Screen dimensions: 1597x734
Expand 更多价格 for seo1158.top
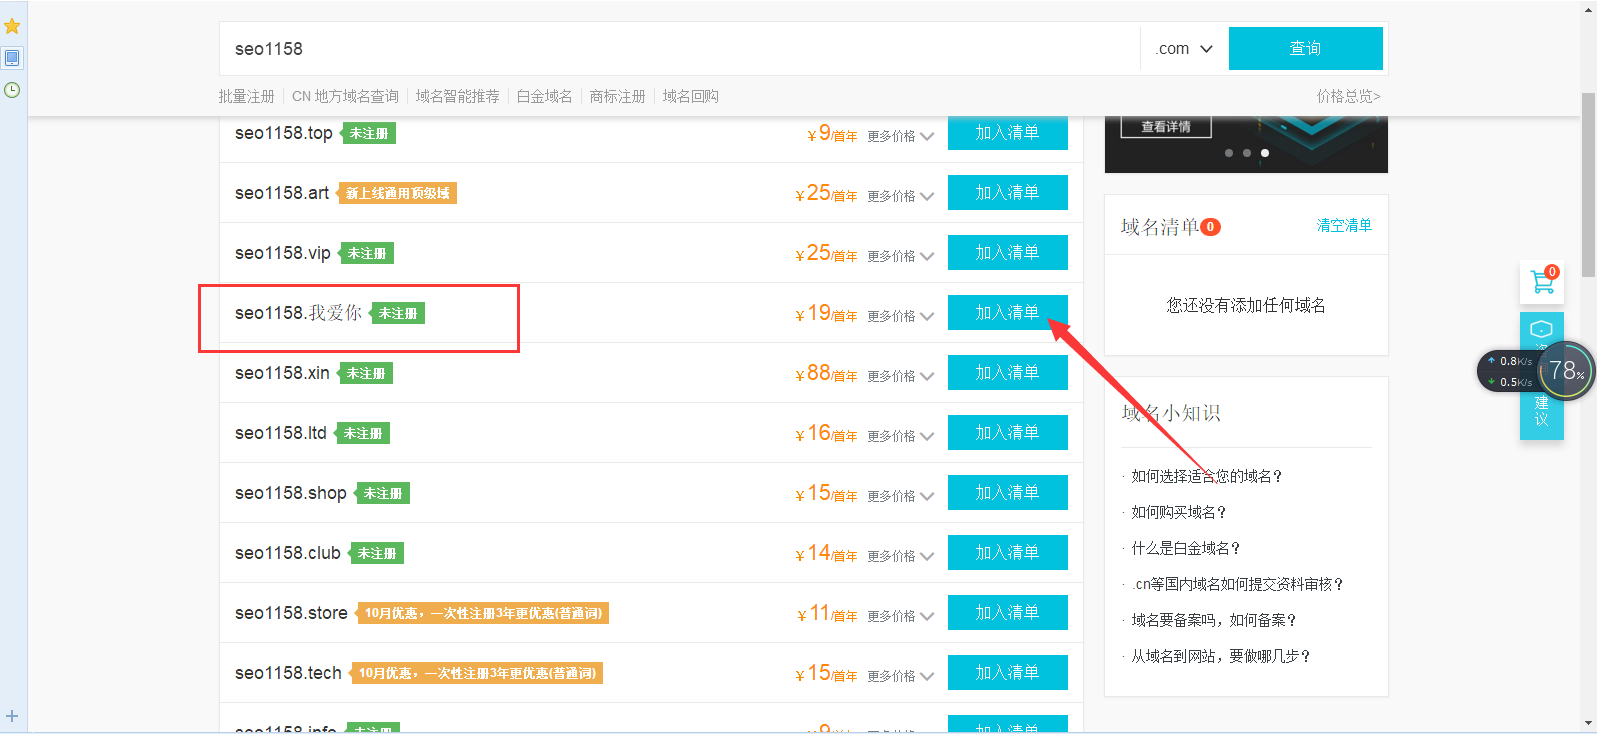[900, 136]
